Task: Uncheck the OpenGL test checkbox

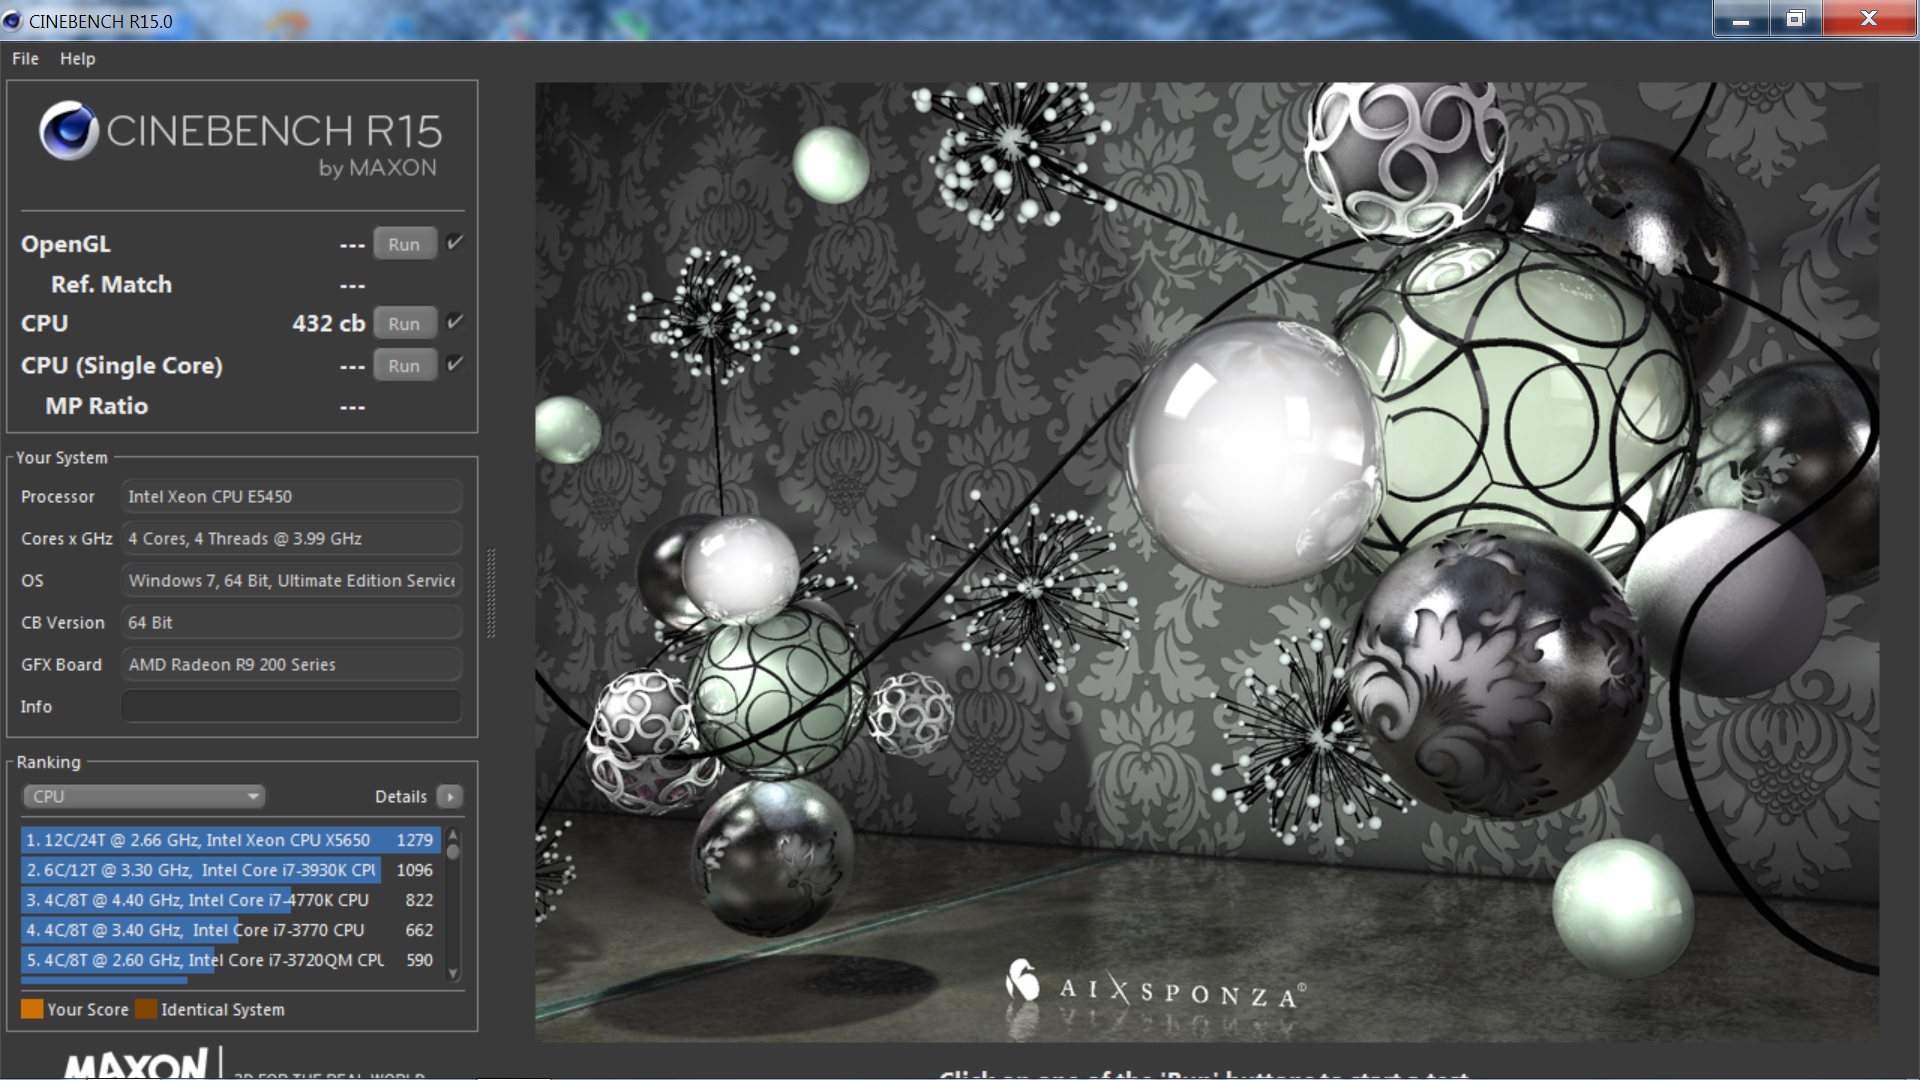Action: (x=455, y=243)
